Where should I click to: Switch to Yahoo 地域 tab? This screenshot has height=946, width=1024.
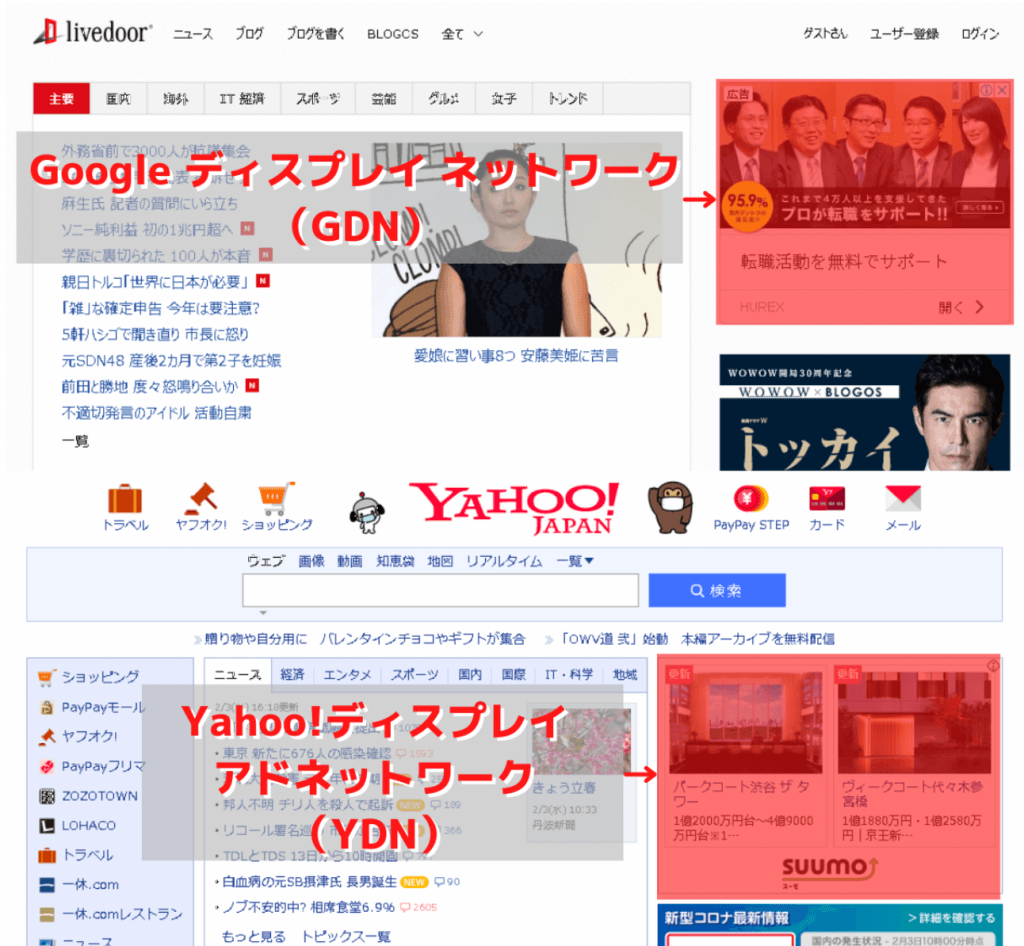625,674
